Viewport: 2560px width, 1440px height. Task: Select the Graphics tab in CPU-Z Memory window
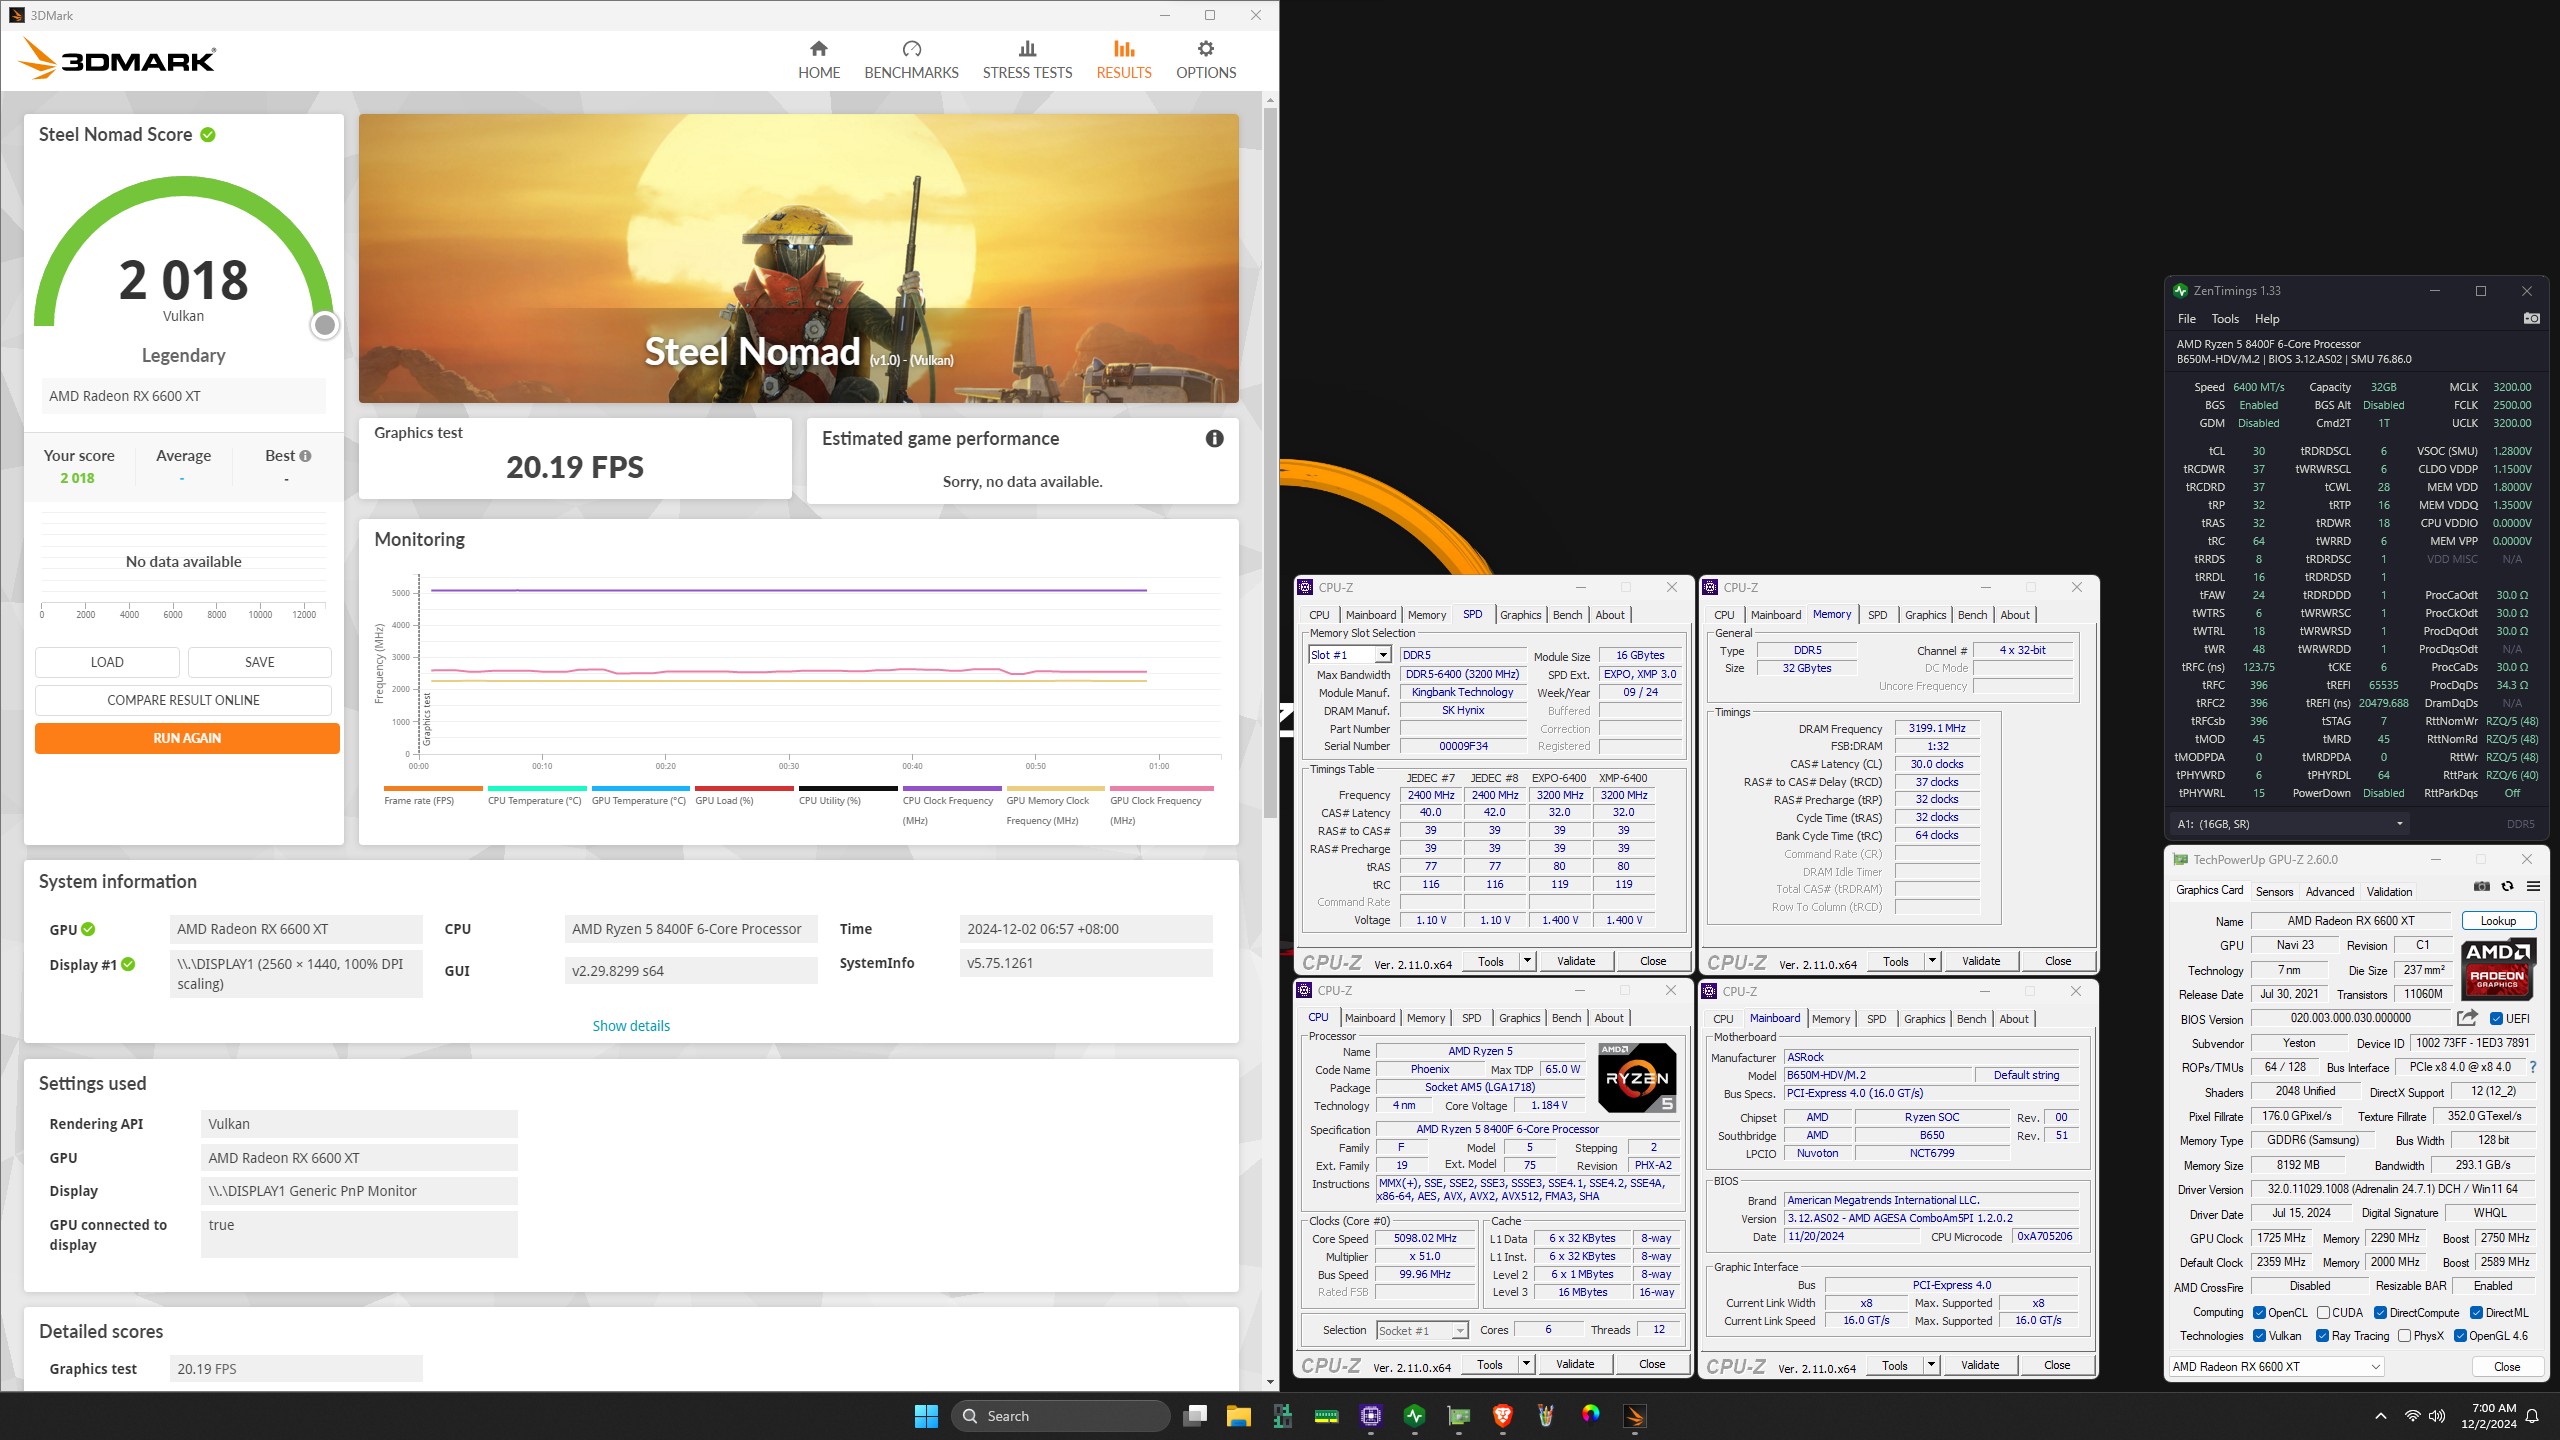(1925, 615)
